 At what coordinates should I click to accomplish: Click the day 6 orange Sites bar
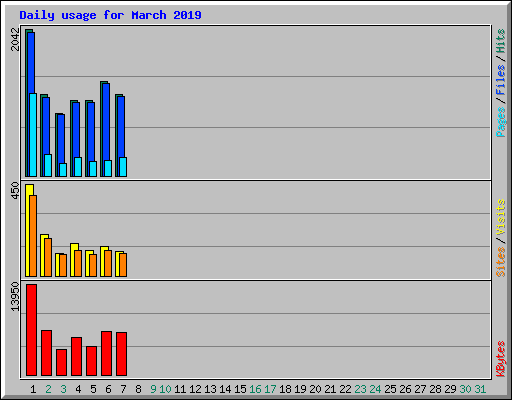pyautogui.click(x=108, y=263)
